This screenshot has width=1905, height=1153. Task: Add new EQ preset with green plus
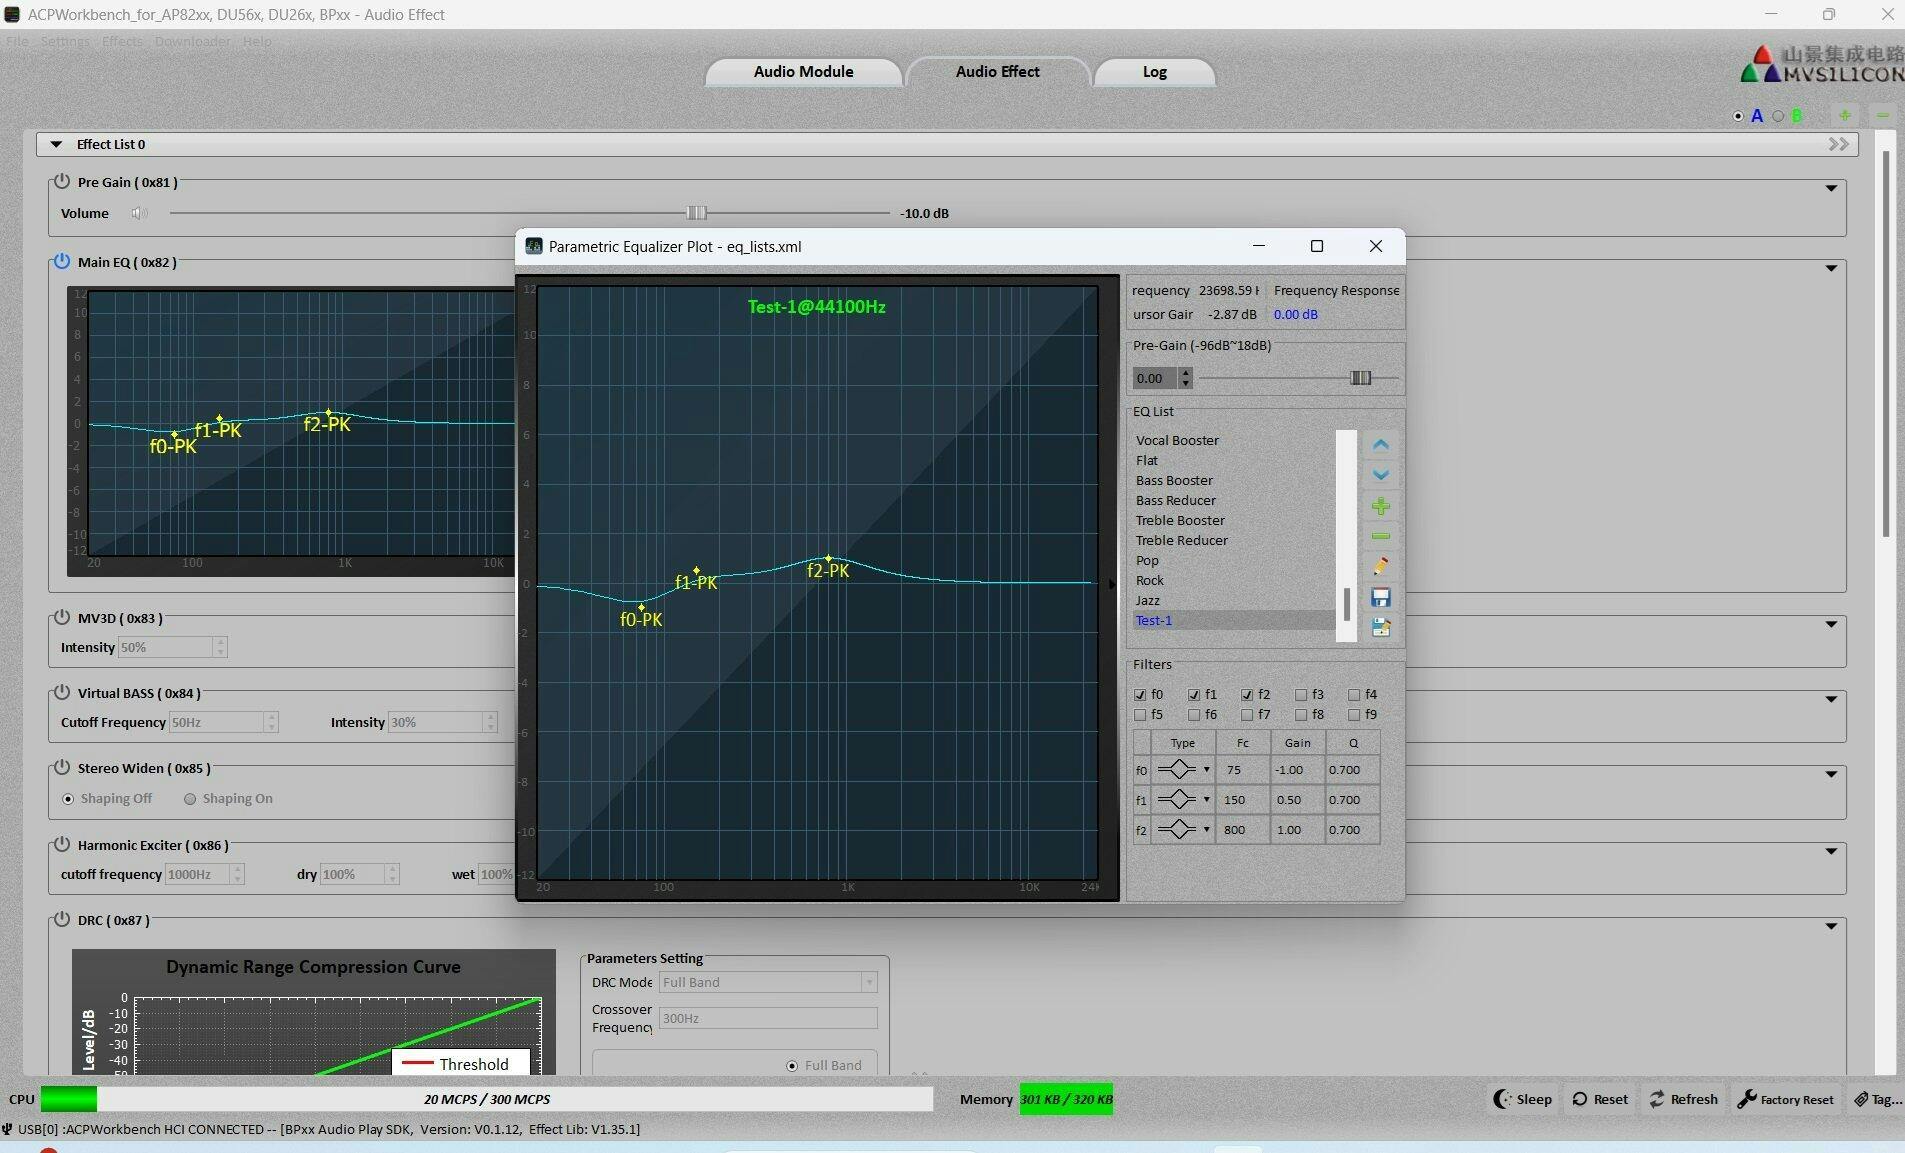click(1380, 506)
